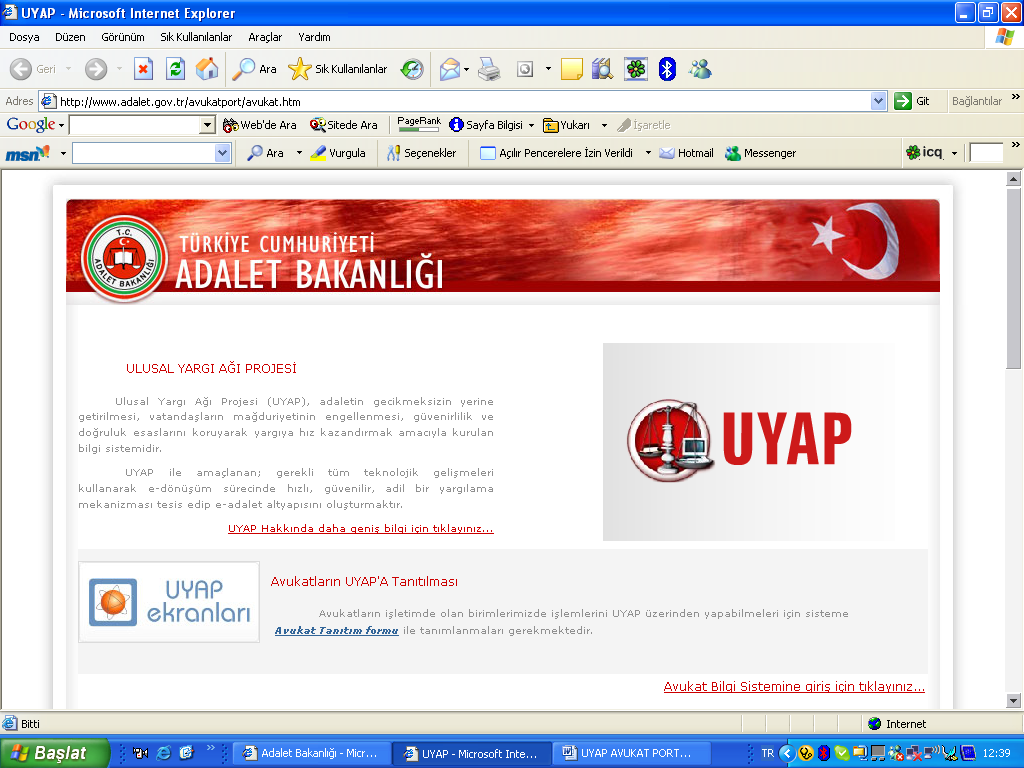Expand popup blocker dropdown arrow
The height and width of the screenshot is (768, 1024).
(648, 153)
